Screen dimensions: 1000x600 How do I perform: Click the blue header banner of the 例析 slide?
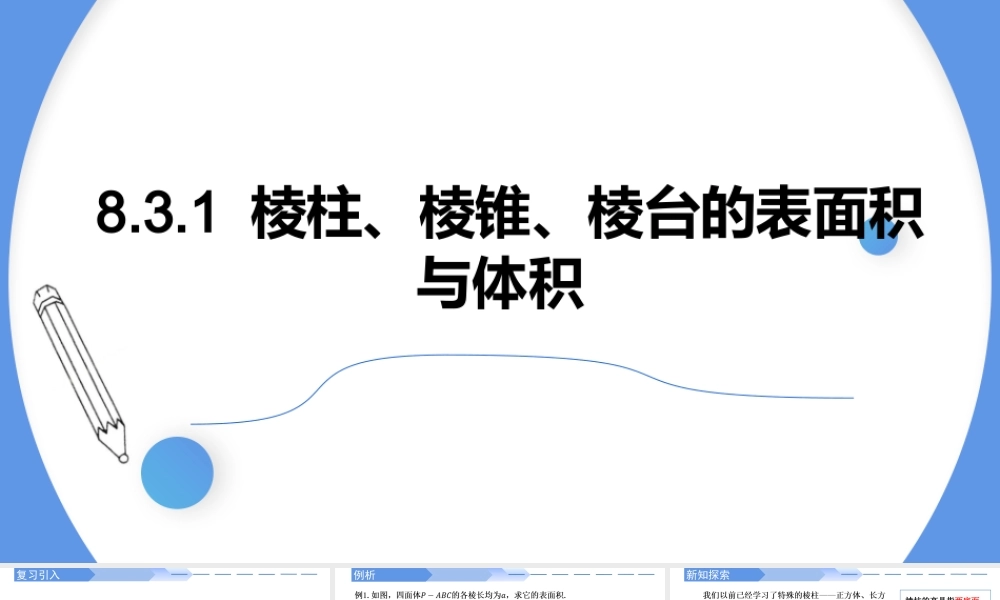click(x=440, y=574)
